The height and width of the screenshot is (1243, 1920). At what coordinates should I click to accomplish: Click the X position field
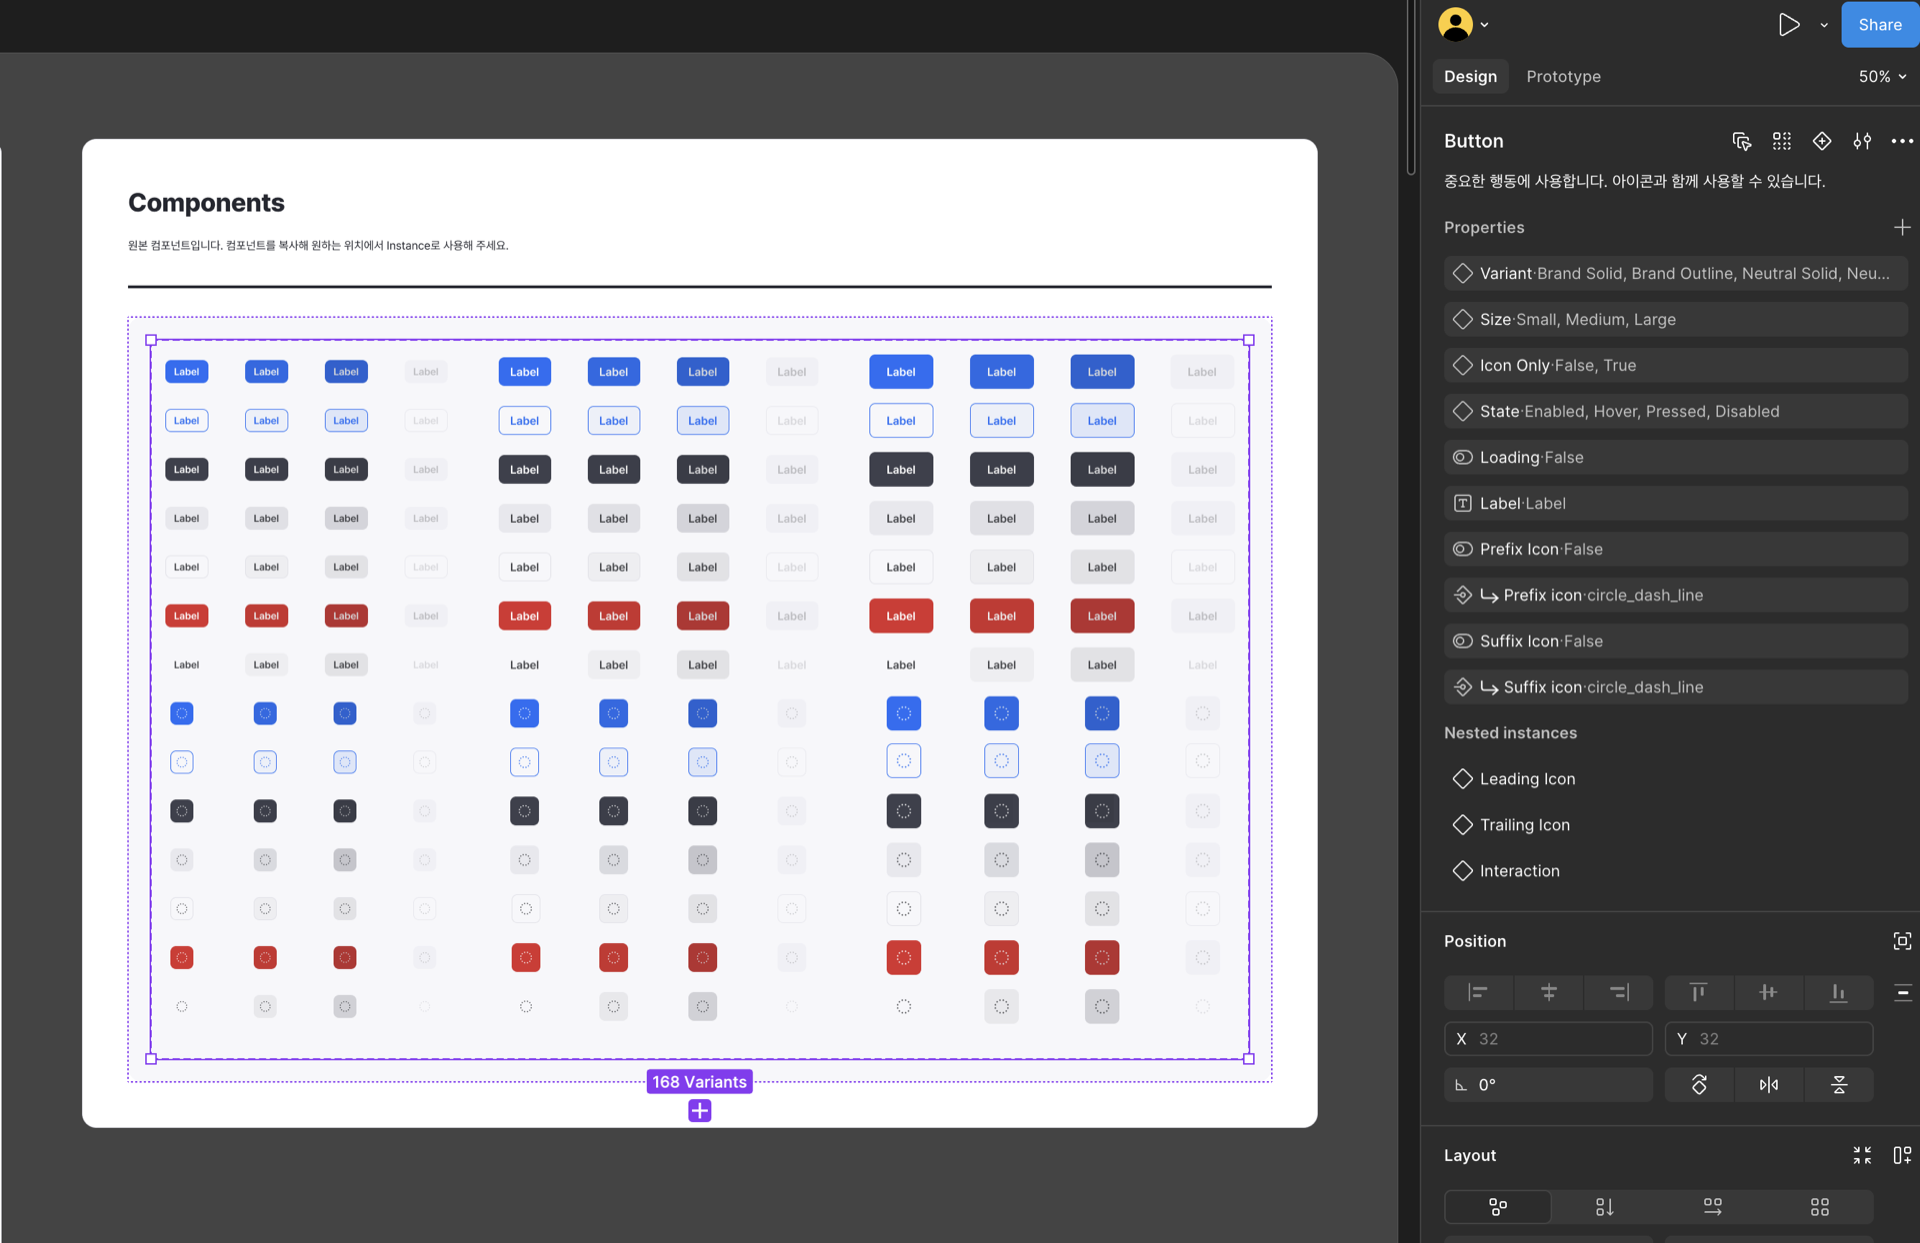pos(1548,1039)
